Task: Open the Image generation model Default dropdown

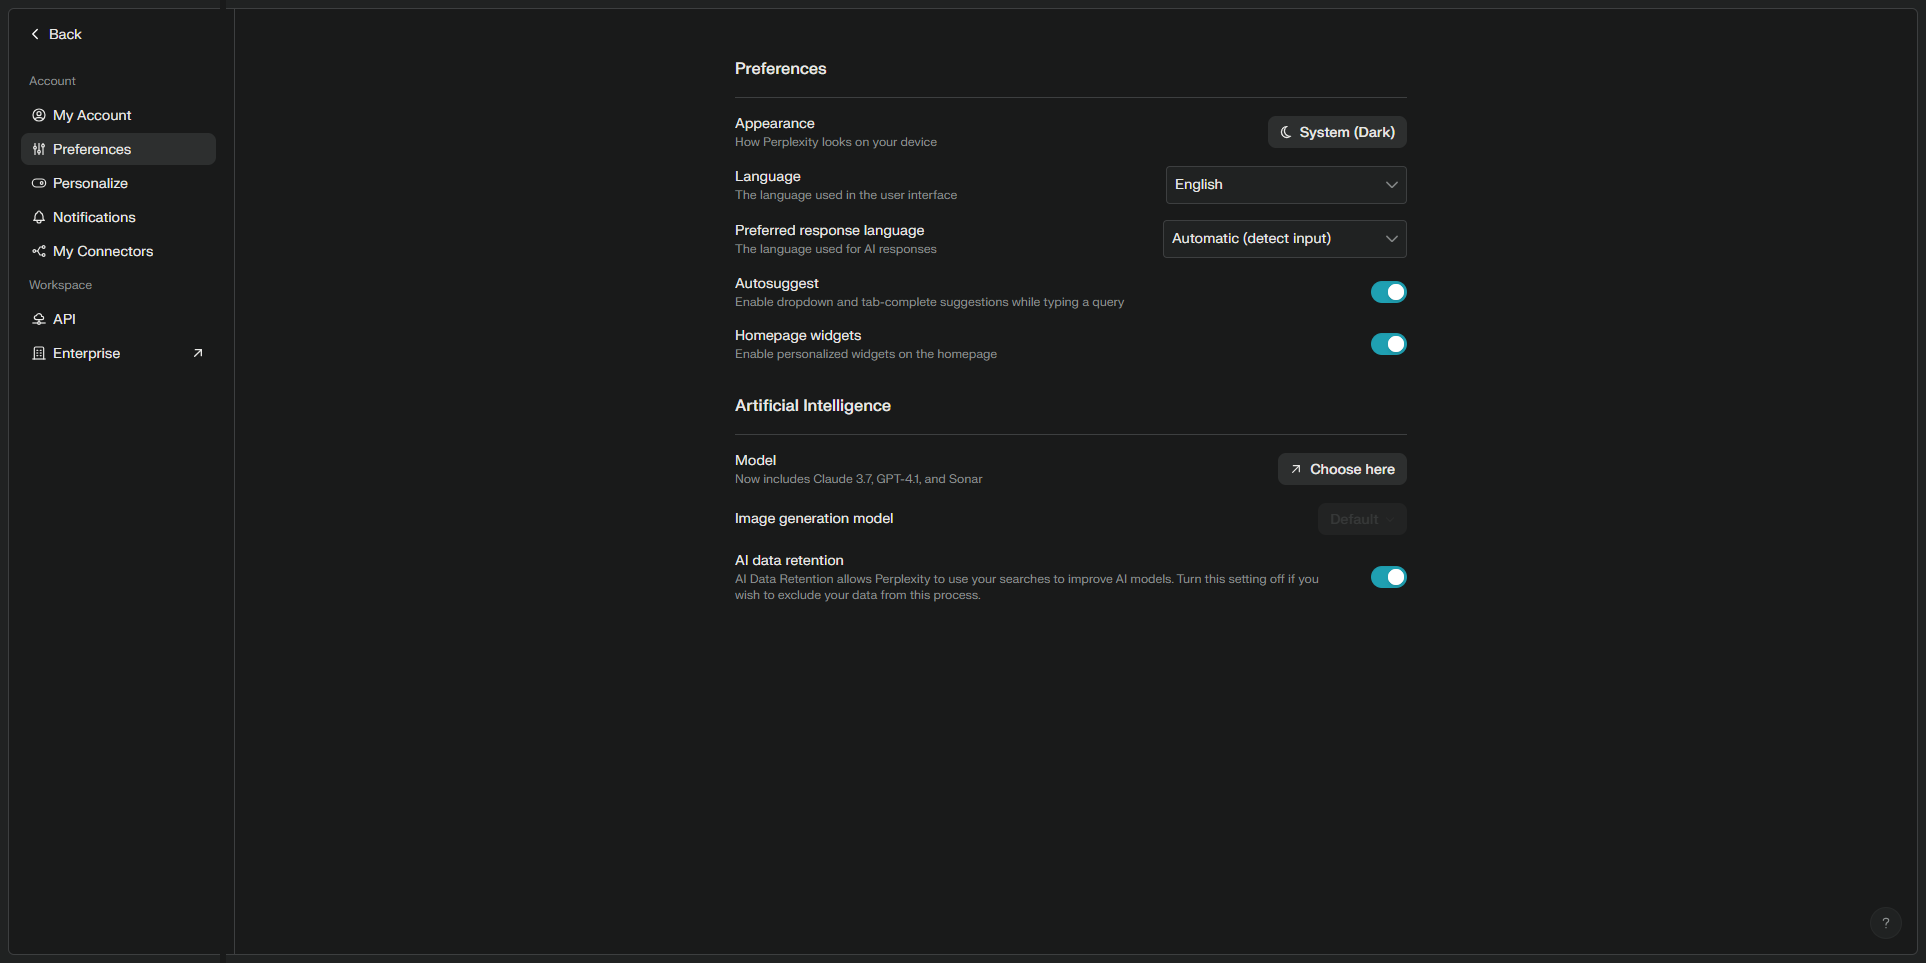Action: click(x=1361, y=519)
